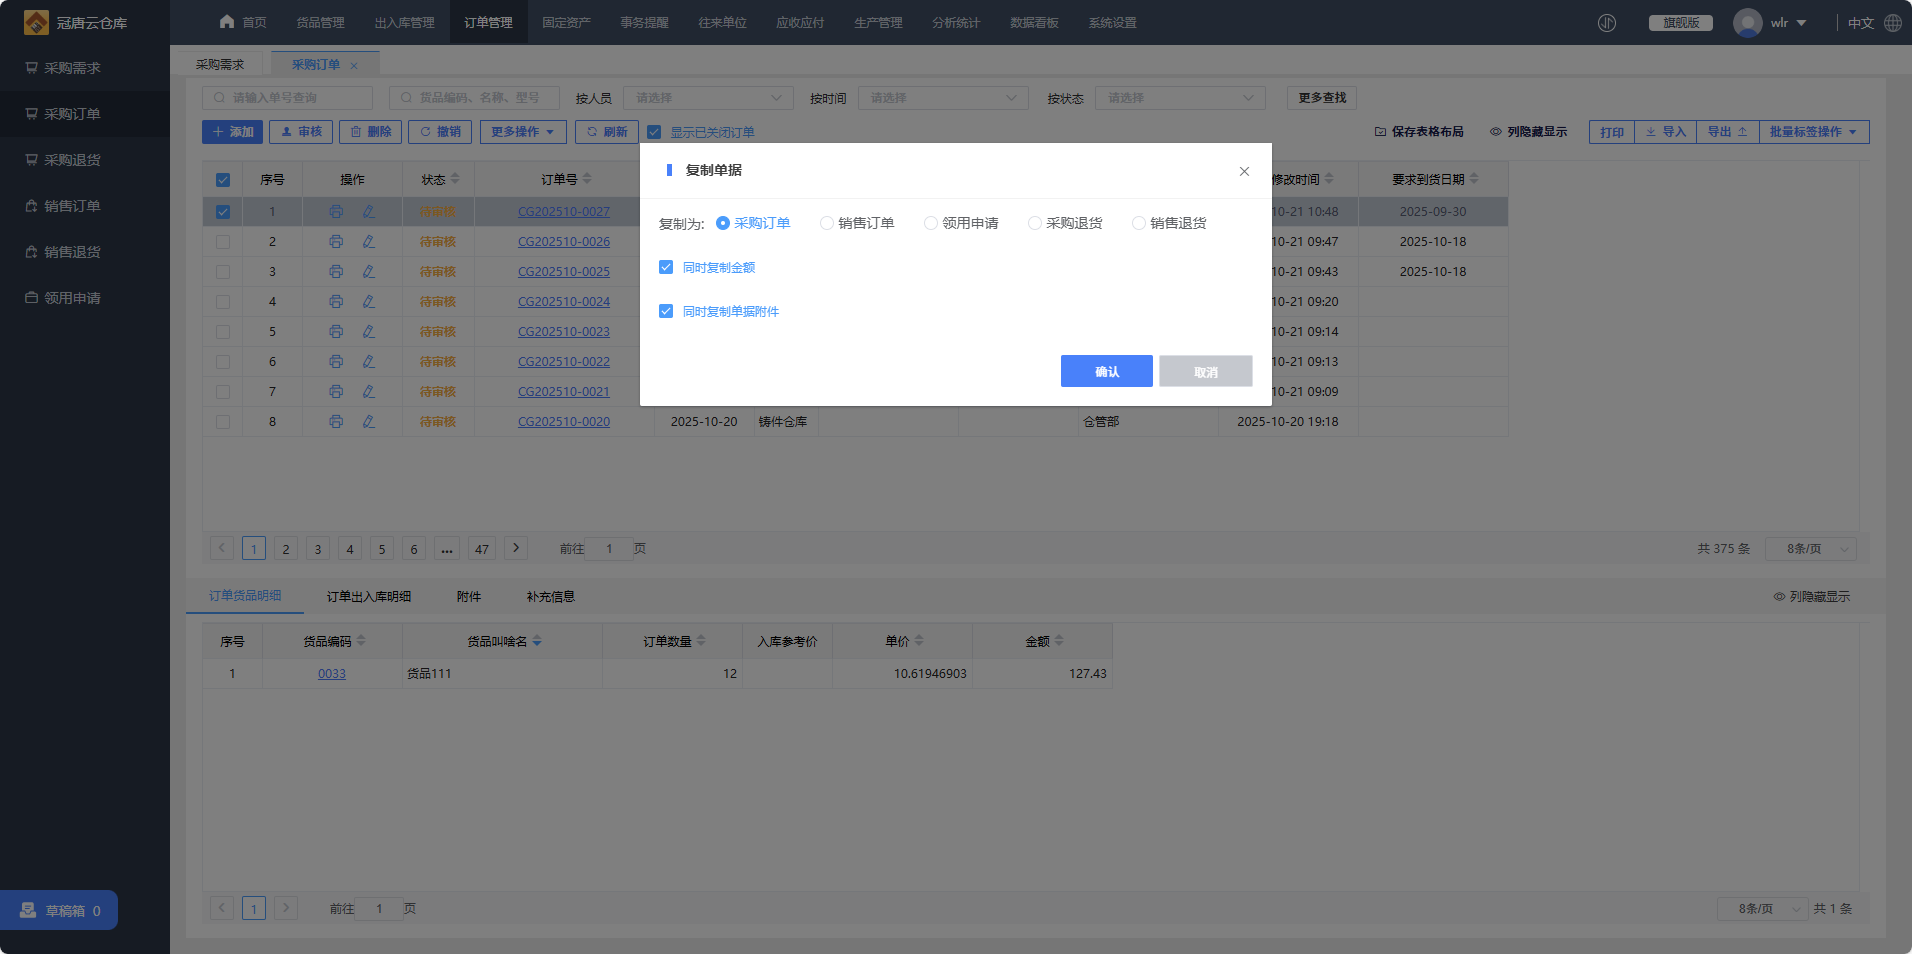
Task: Open the 按人员 dropdown
Action: (708, 98)
